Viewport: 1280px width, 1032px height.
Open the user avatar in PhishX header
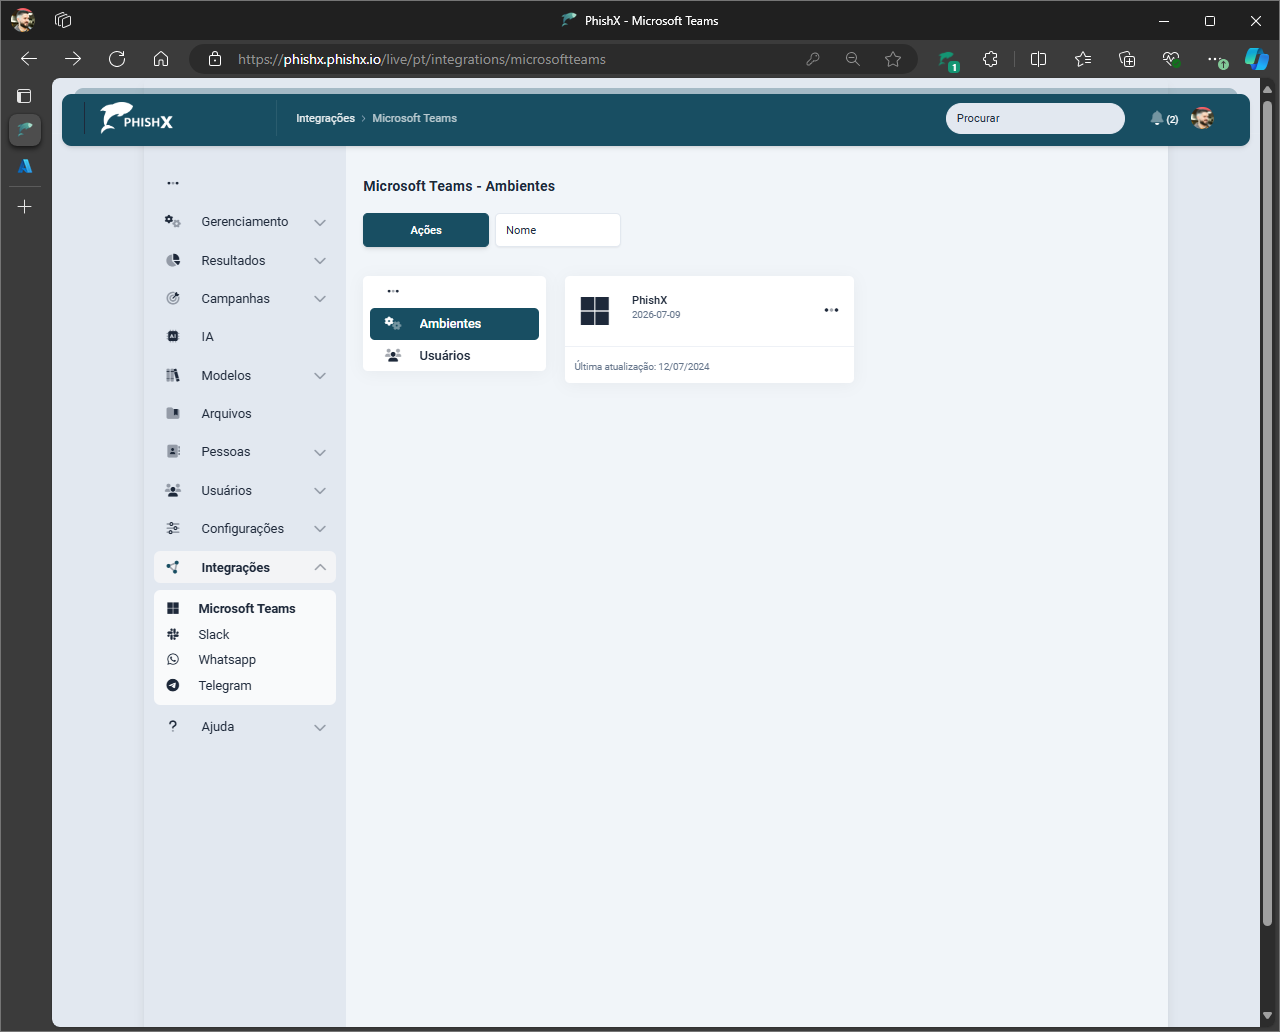pyautogui.click(x=1202, y=118)
